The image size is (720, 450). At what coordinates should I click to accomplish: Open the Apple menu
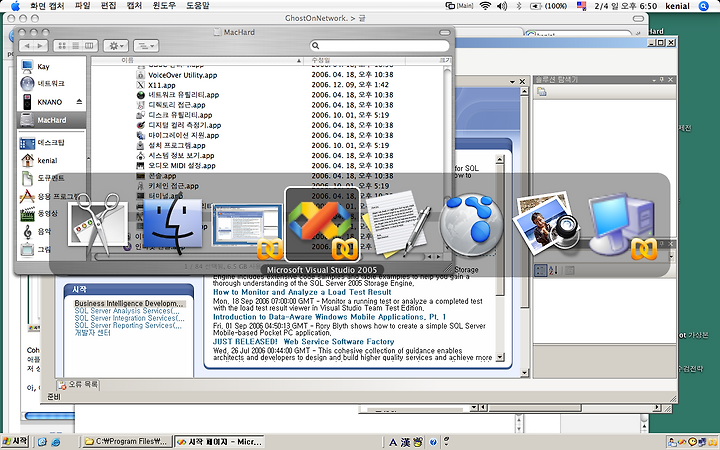pyautogui.click(x=15, y=6)
